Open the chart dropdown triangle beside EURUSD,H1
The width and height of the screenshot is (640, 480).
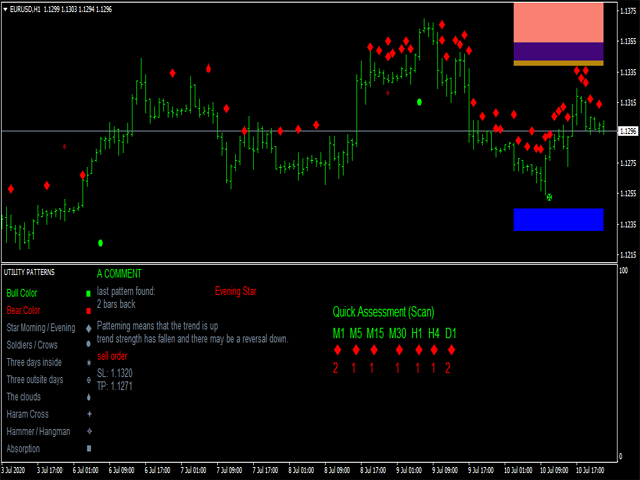[x=5, y=9]
